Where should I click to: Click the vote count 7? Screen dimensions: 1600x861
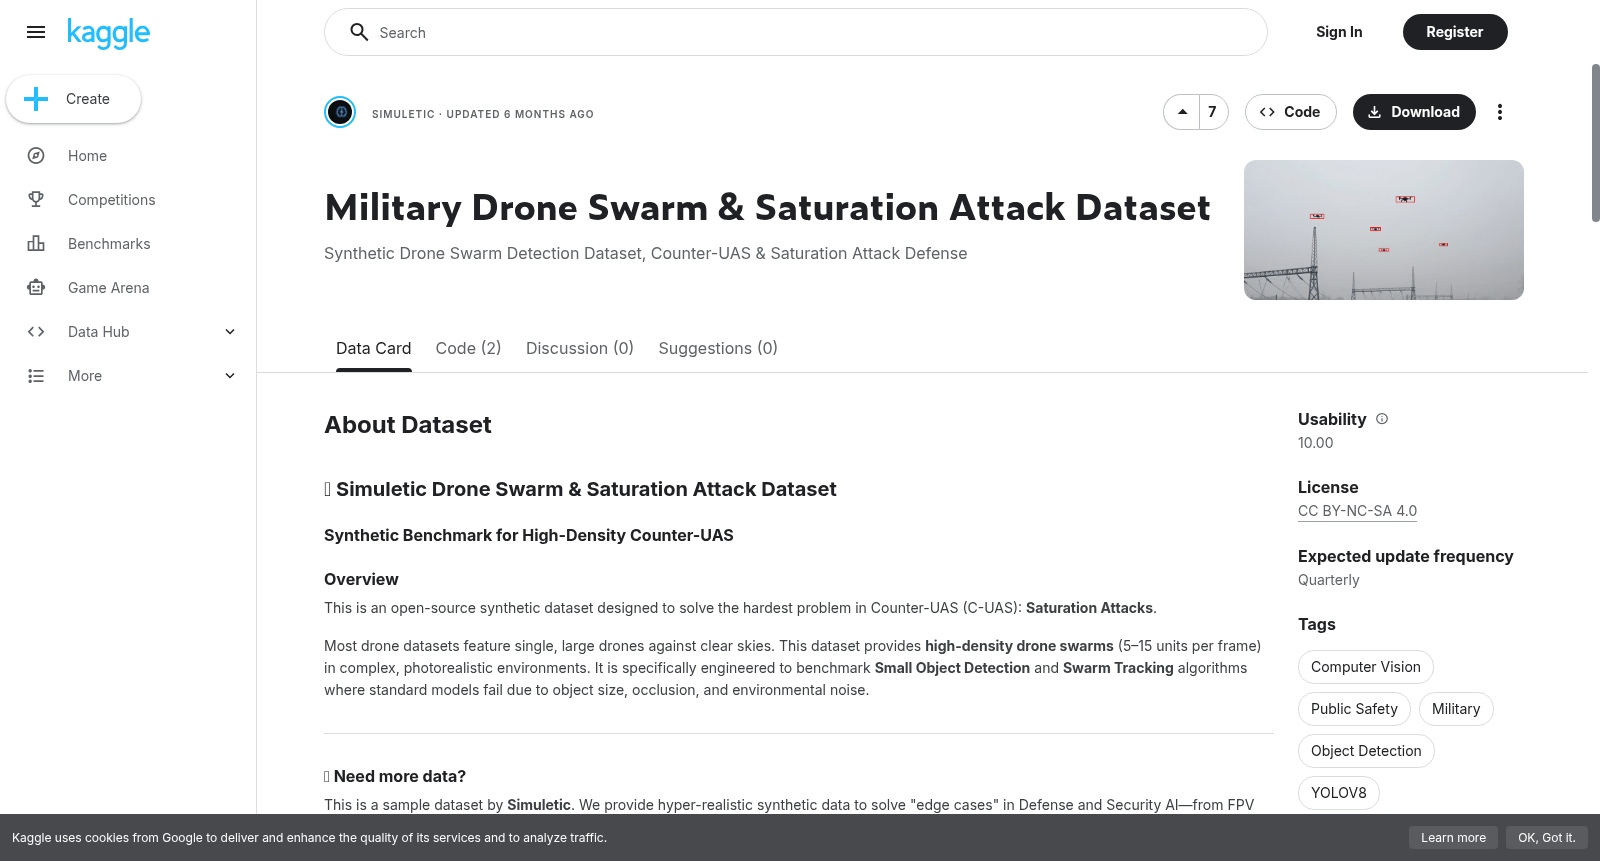click(x=1212, y=112)
